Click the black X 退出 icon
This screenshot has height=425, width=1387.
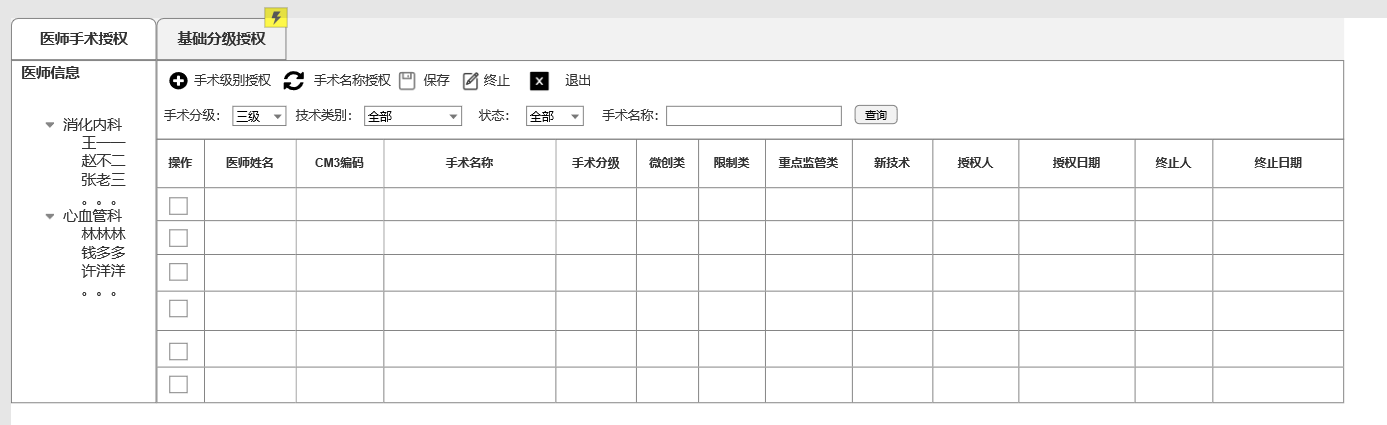pos(539,81)
